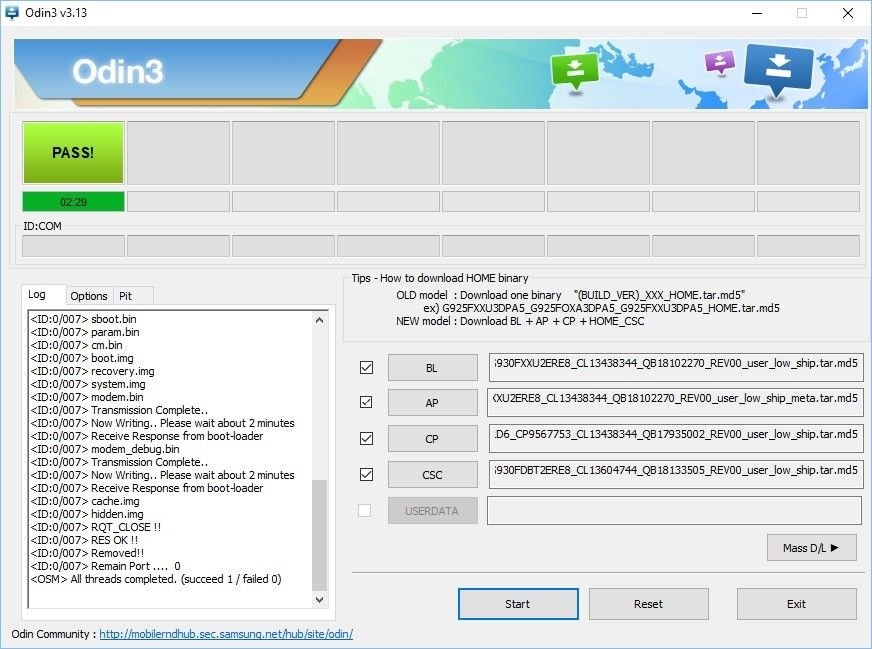Select the 'system.img' log line
Image resolution: width=872 pixels, height=649 pixels.
coord(88,384)
